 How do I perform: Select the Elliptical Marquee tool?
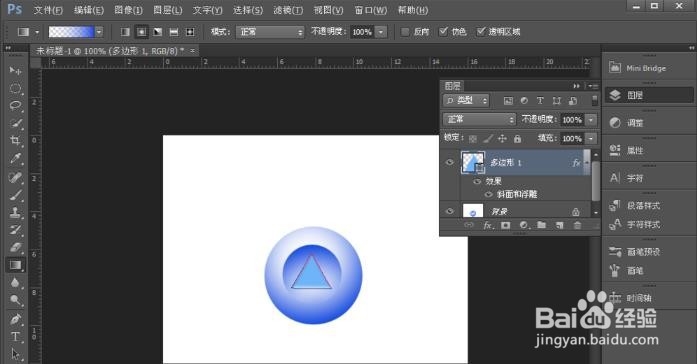pos(15,88)
